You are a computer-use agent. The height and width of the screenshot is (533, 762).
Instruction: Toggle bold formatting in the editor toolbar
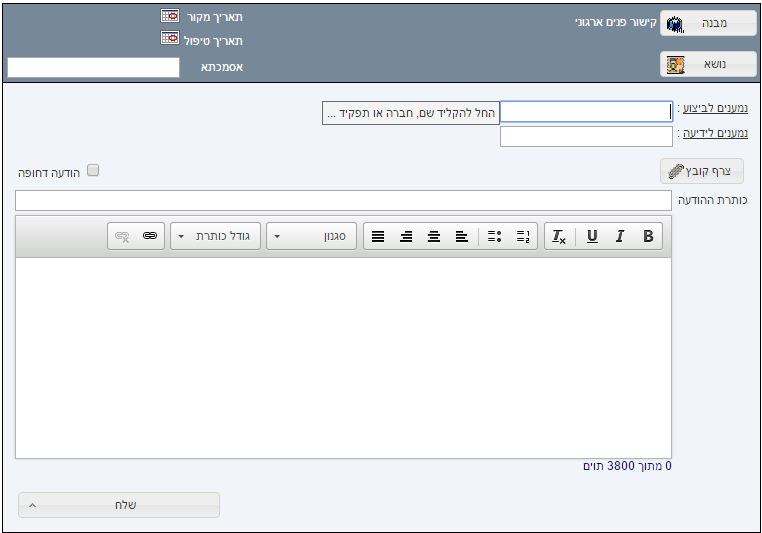pyautogui.click(x=648, y=237)
